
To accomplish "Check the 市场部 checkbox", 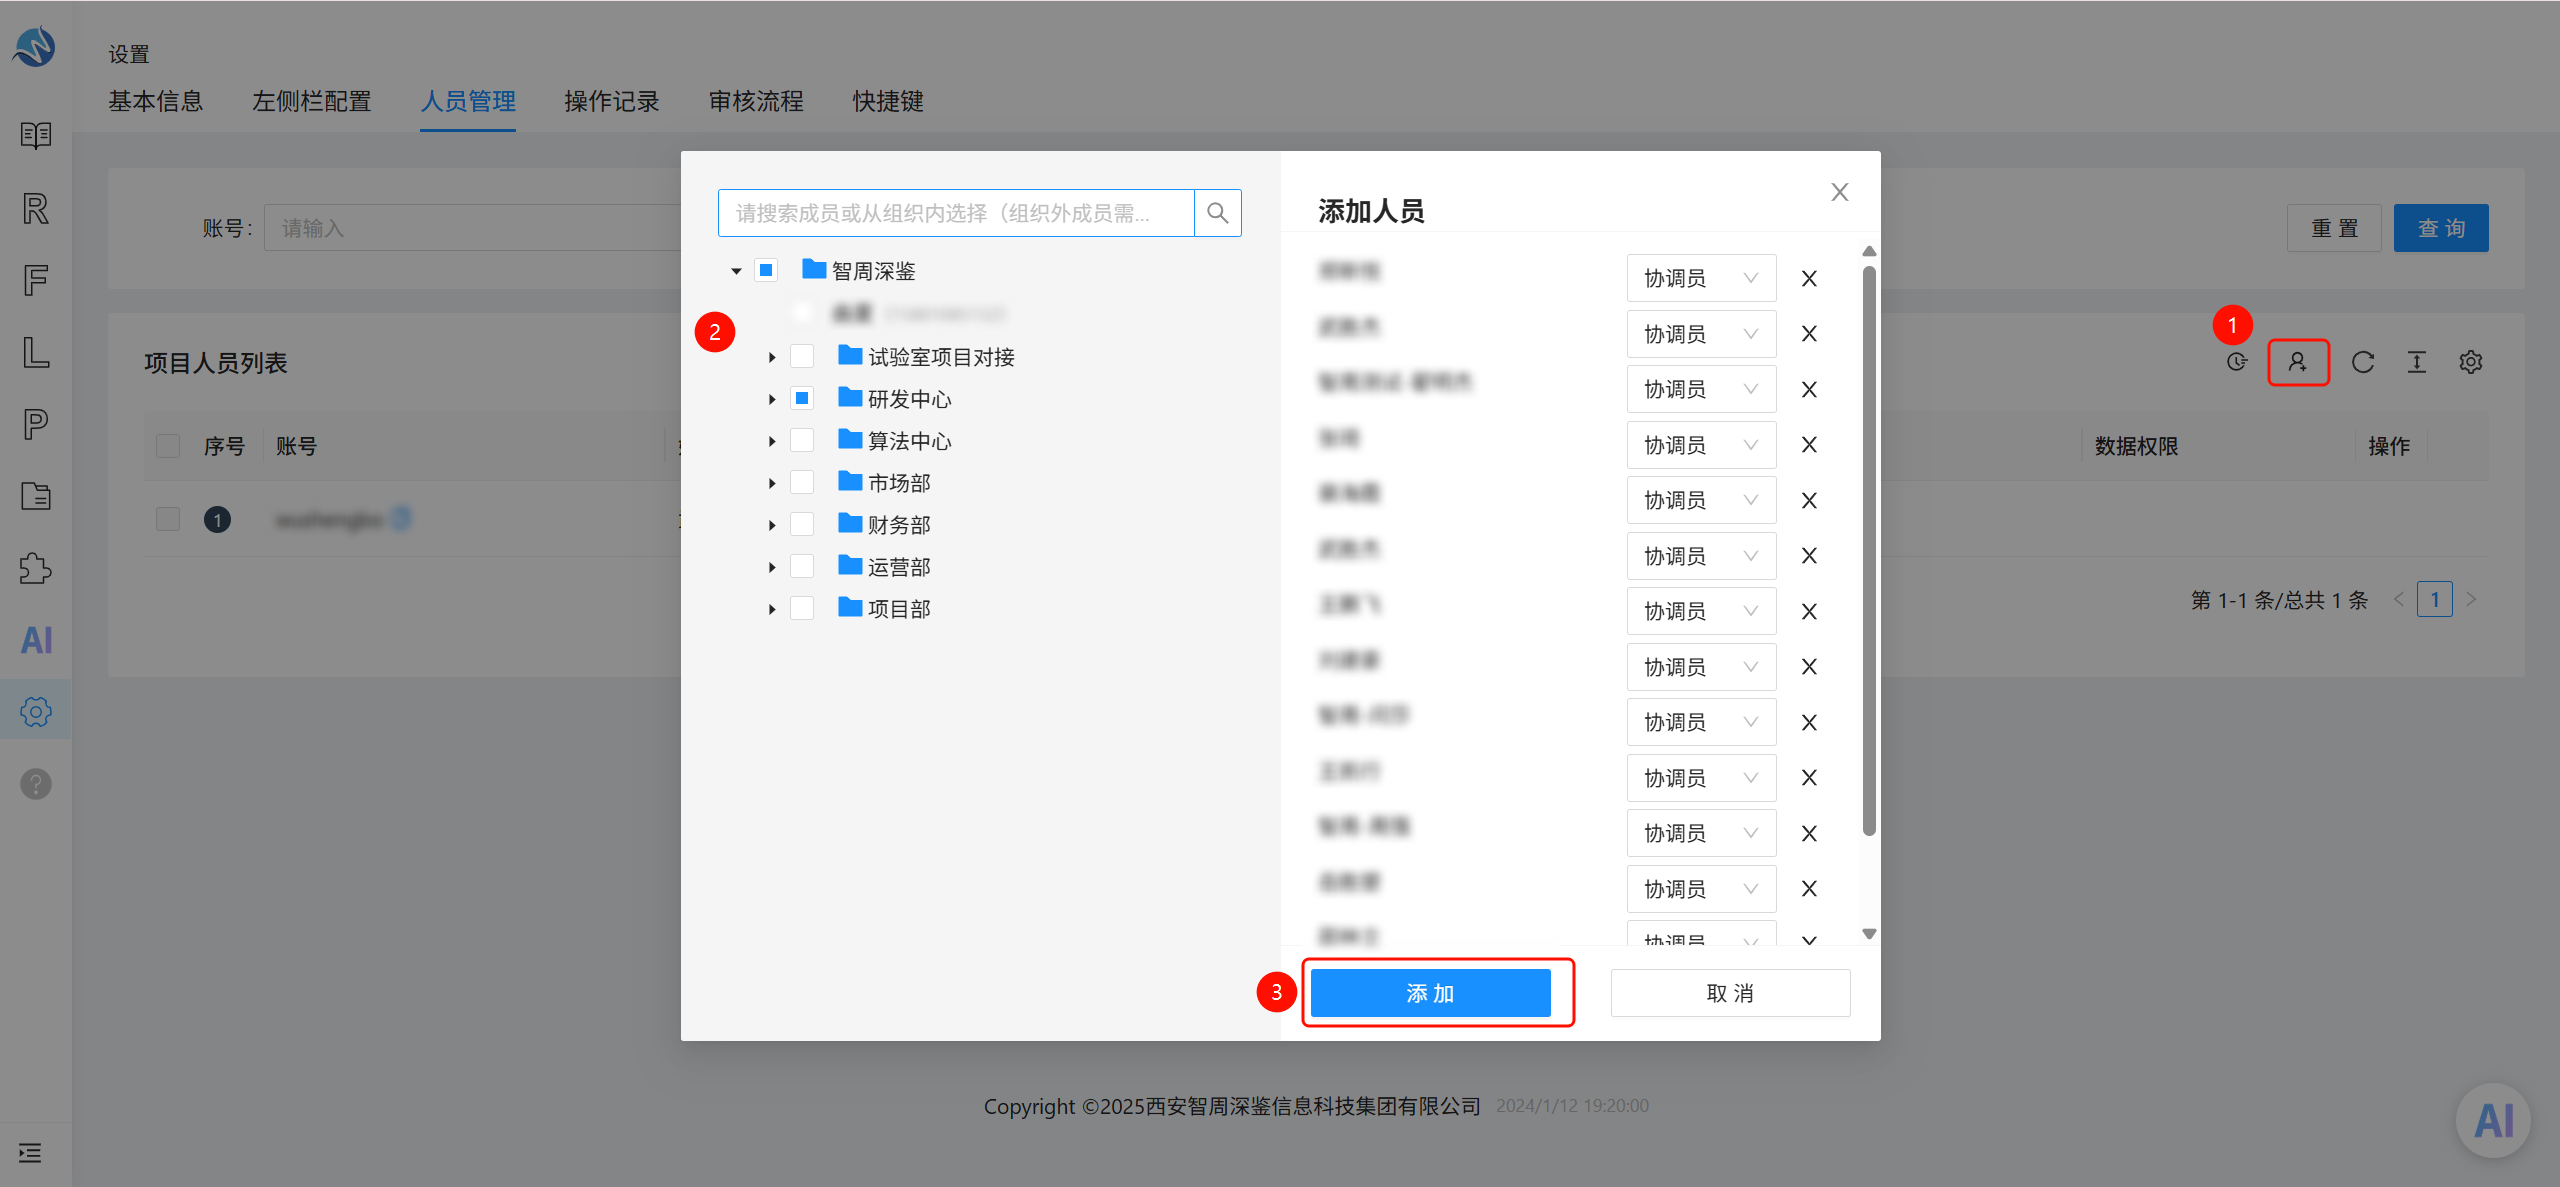I will [802, 482].
